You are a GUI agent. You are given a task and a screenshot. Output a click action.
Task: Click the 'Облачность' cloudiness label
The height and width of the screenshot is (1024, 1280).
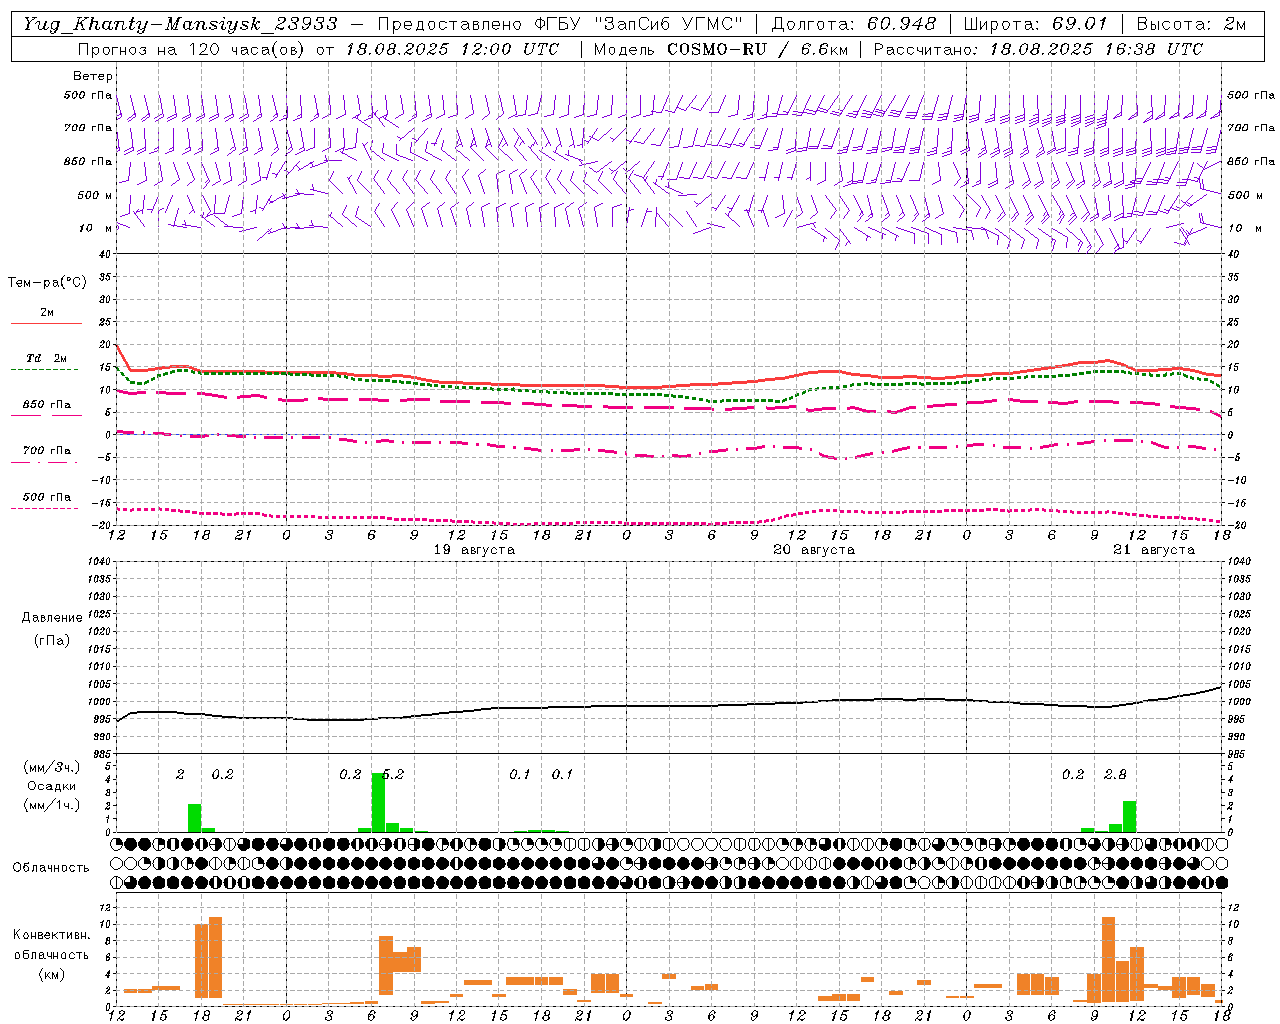51,867
